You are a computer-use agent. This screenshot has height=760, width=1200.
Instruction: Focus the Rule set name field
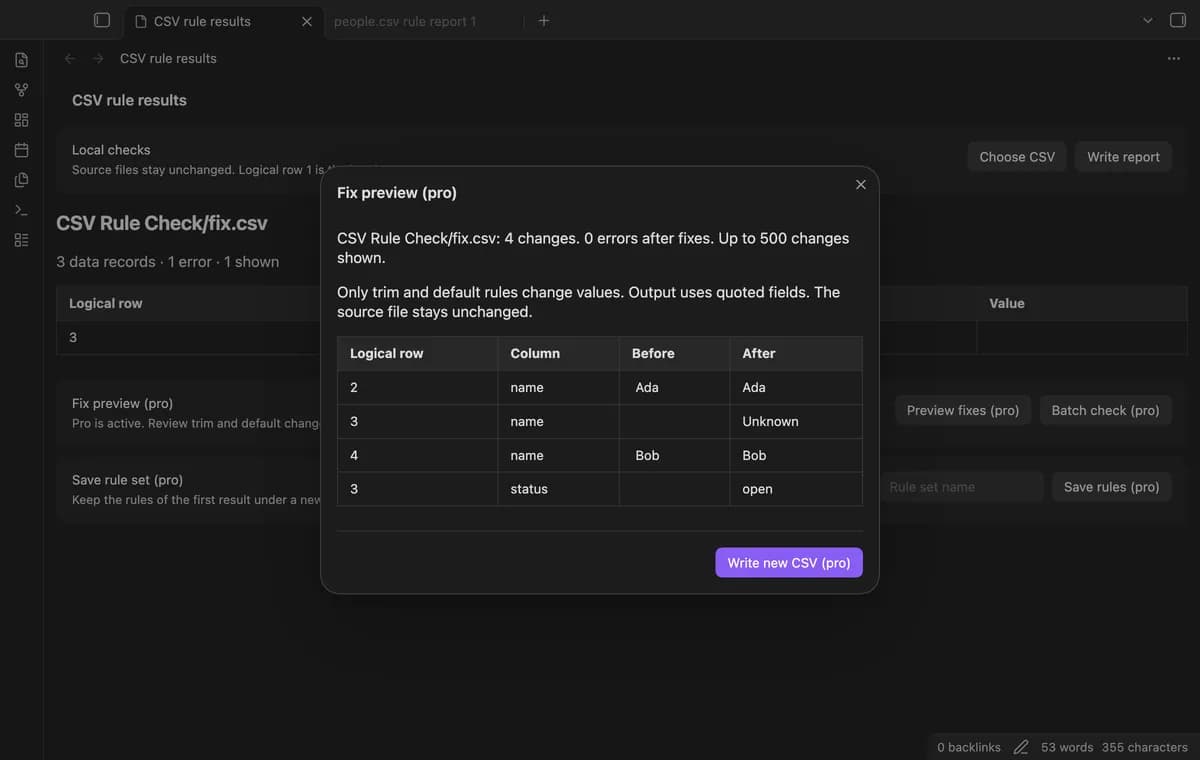point(962,487)
